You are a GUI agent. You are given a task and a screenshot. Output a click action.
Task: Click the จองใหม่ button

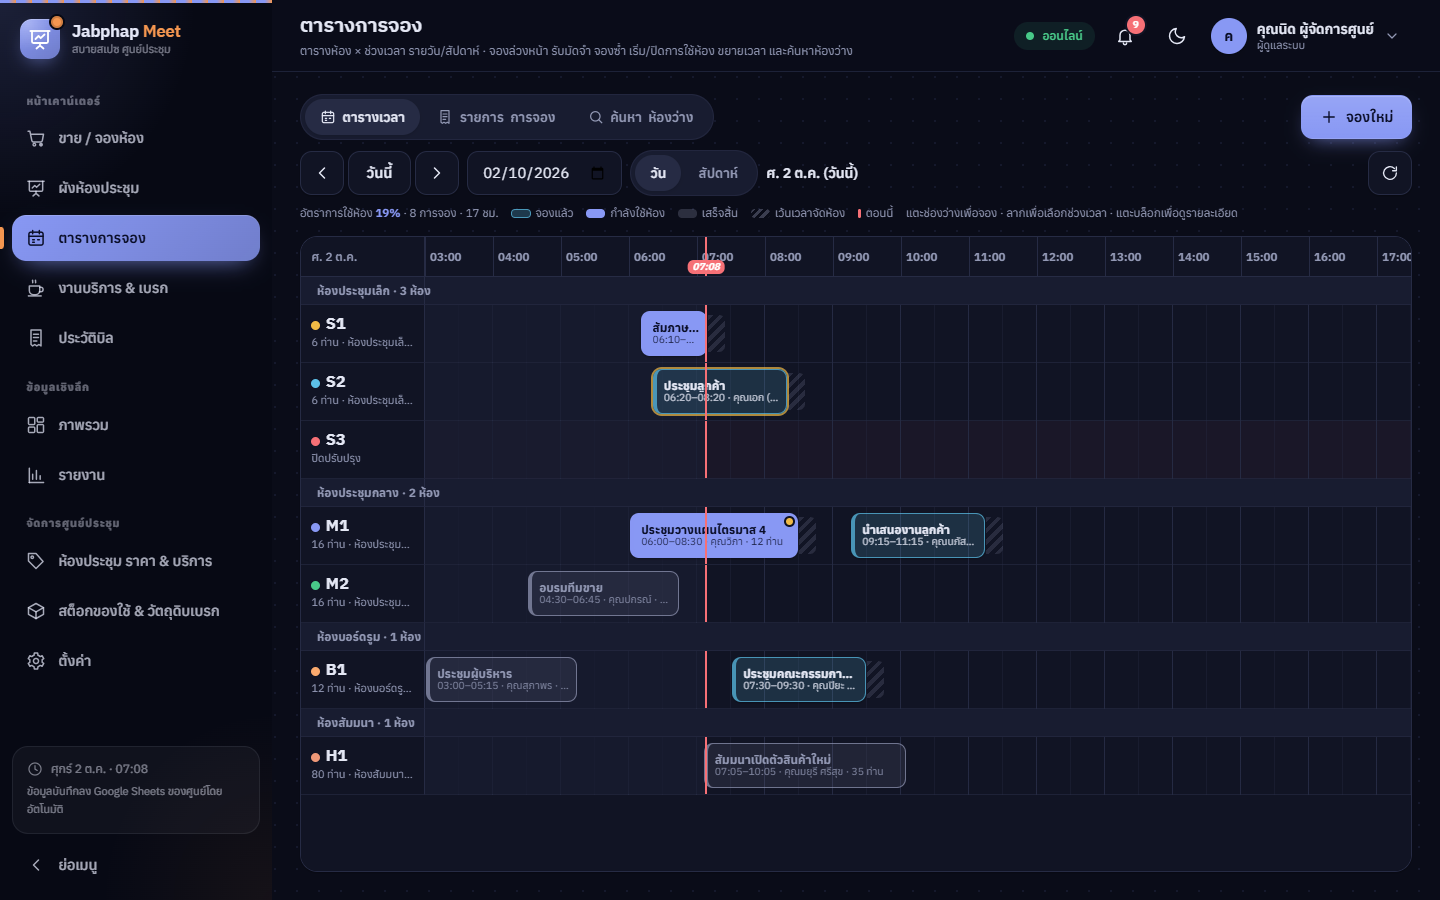coord(1356,117)
